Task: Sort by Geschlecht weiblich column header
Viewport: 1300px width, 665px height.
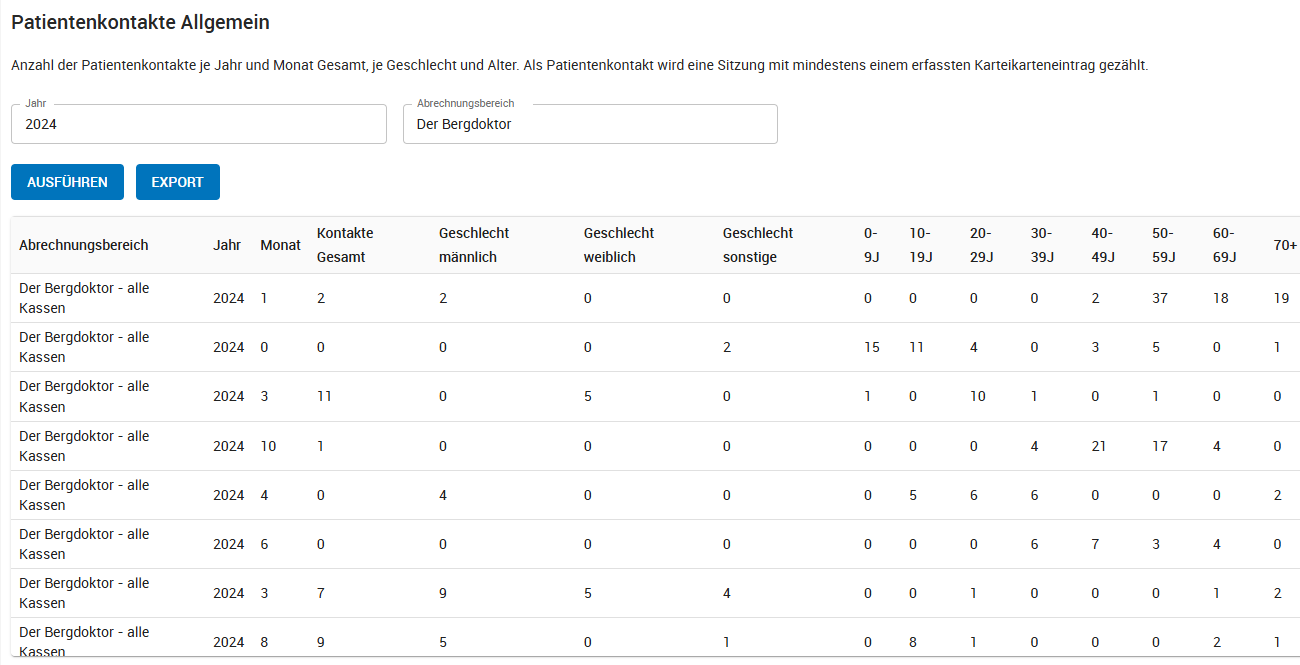Action: [619, 245]
